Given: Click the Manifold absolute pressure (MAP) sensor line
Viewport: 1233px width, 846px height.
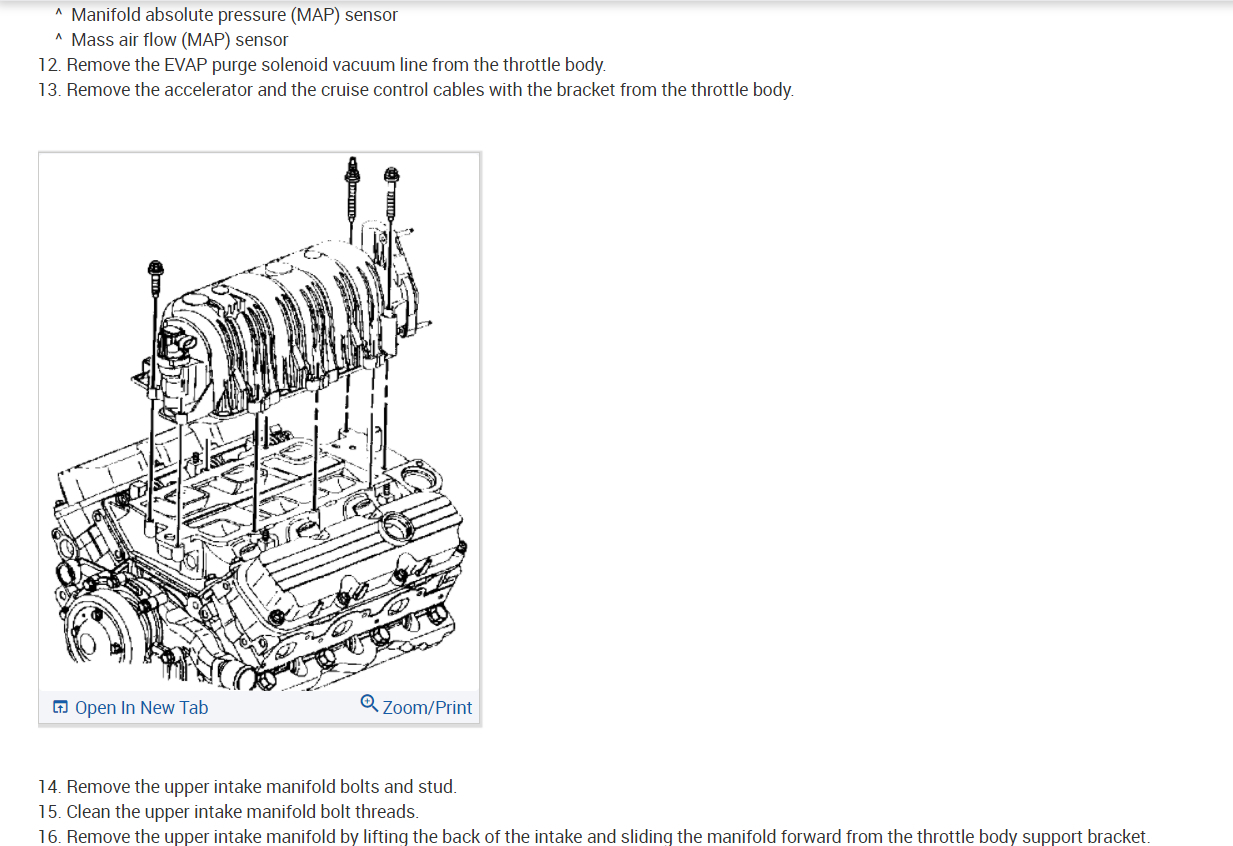Looking at the screenshot, I should click(234, 15).
